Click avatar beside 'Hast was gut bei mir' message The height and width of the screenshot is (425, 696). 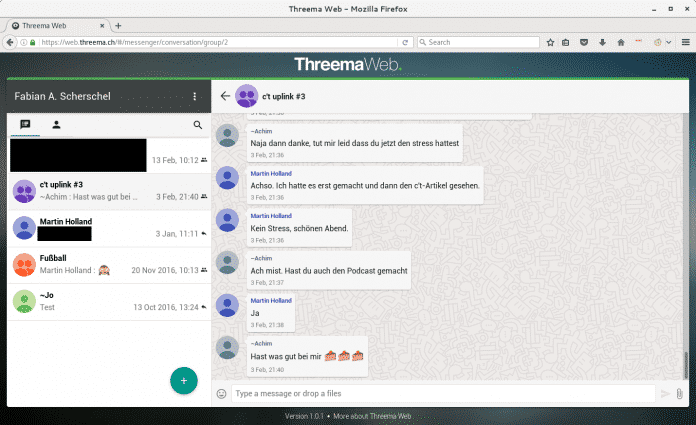point(227,348)
